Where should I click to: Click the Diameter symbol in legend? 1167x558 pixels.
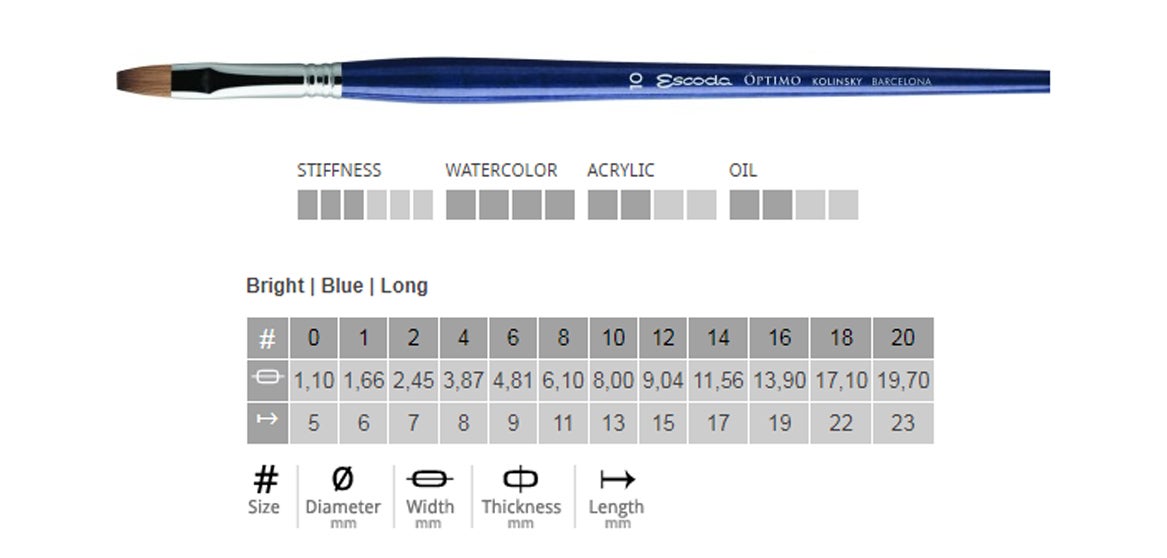(x=342, y=479)
